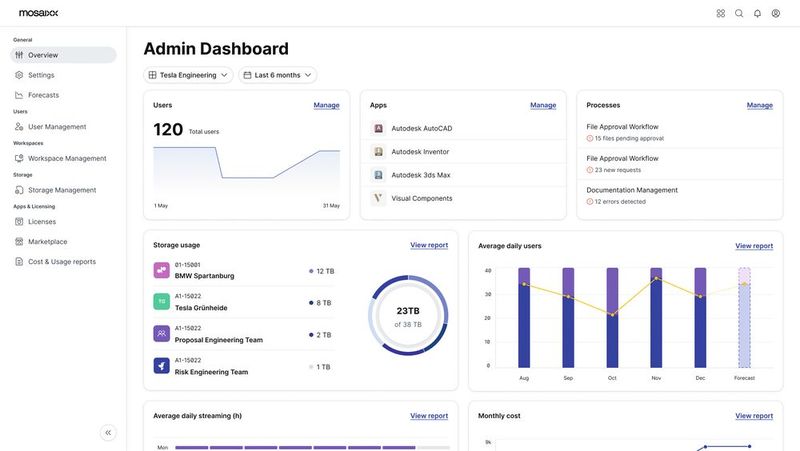Viewport: 800px width, 451px height.
Task: Click the Autodesk AutoCAD app icon
Action: [378, 128]
